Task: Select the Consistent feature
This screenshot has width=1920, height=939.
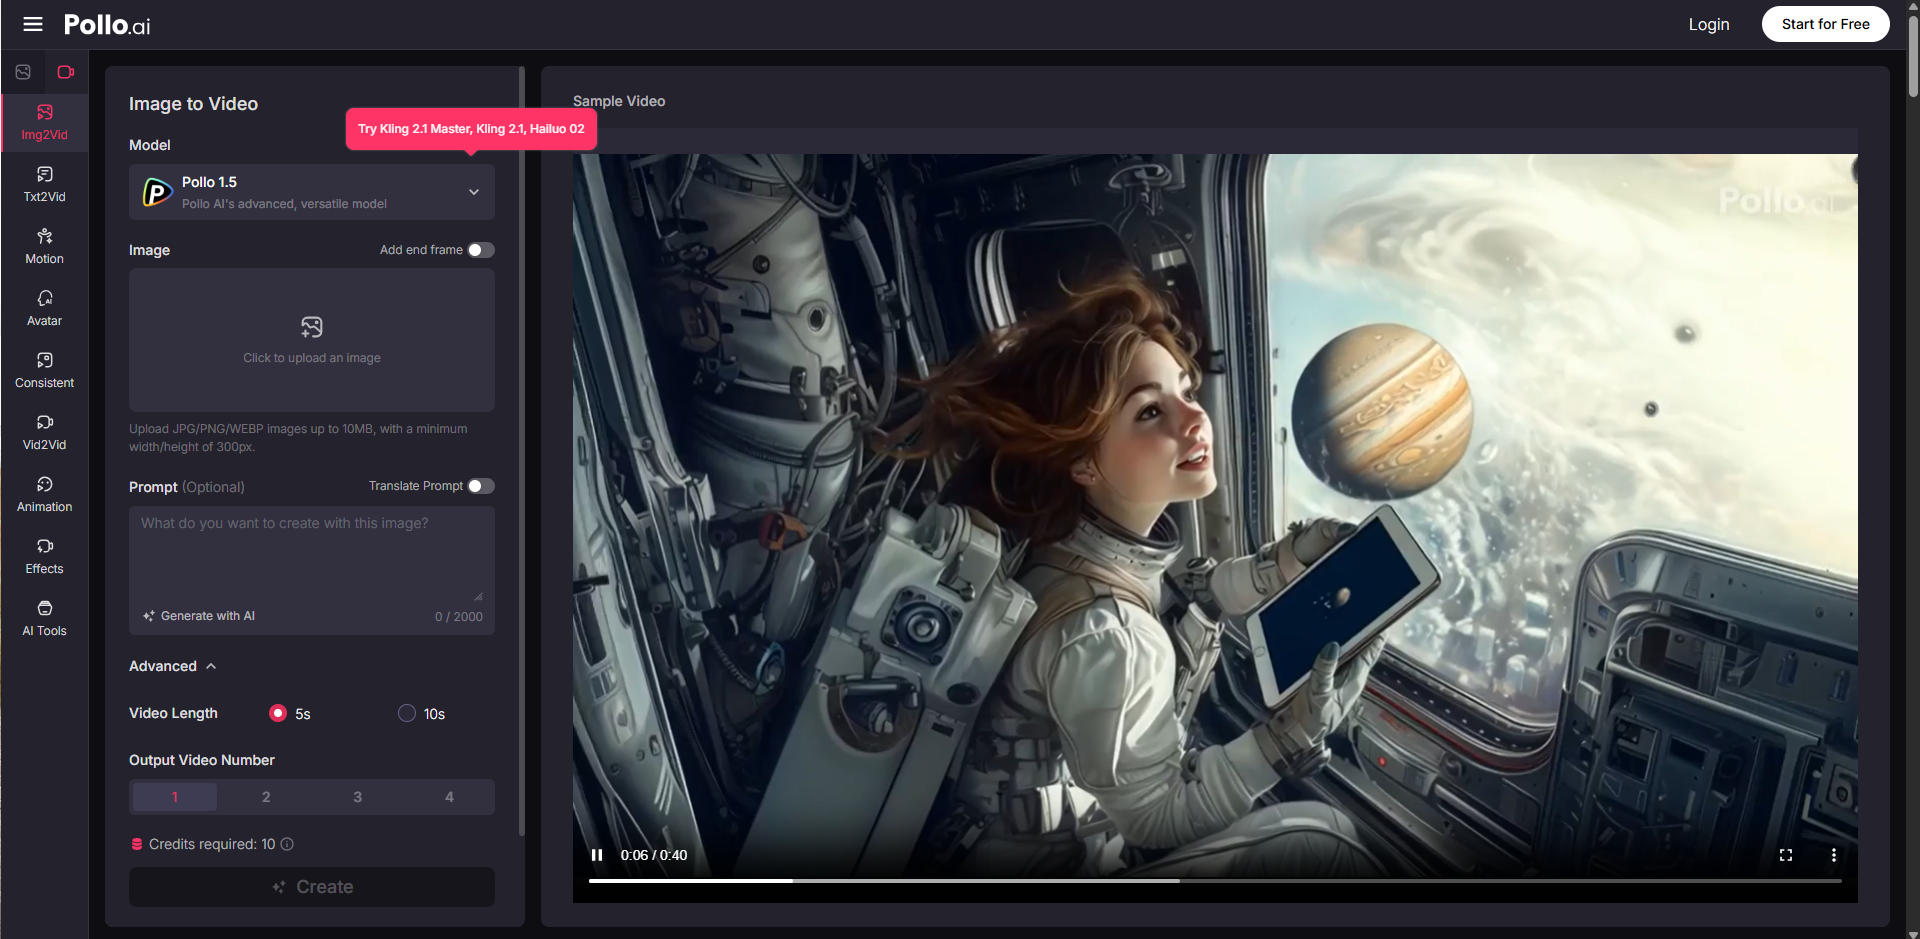Action: click(x=44, y=370)
